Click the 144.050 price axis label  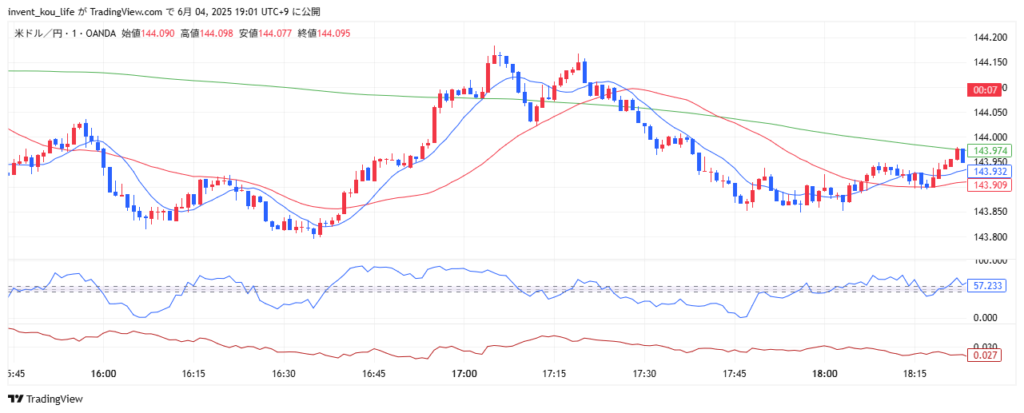point(989,112)
